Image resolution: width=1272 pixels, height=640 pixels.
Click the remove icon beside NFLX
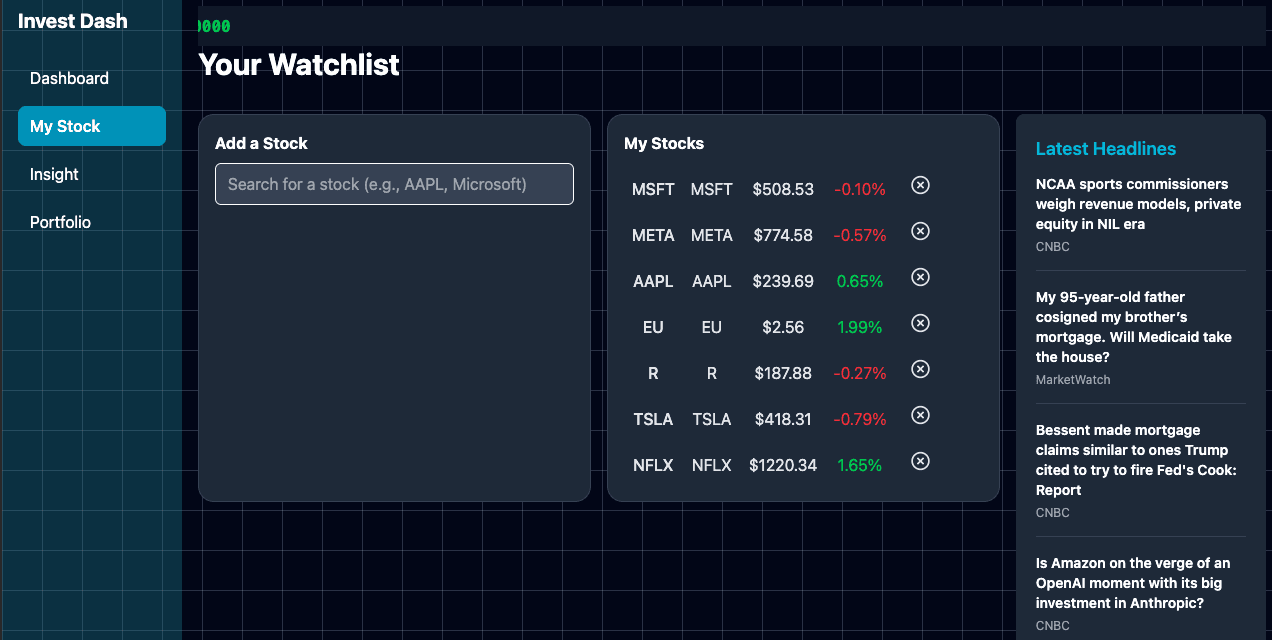coord(921,461)
